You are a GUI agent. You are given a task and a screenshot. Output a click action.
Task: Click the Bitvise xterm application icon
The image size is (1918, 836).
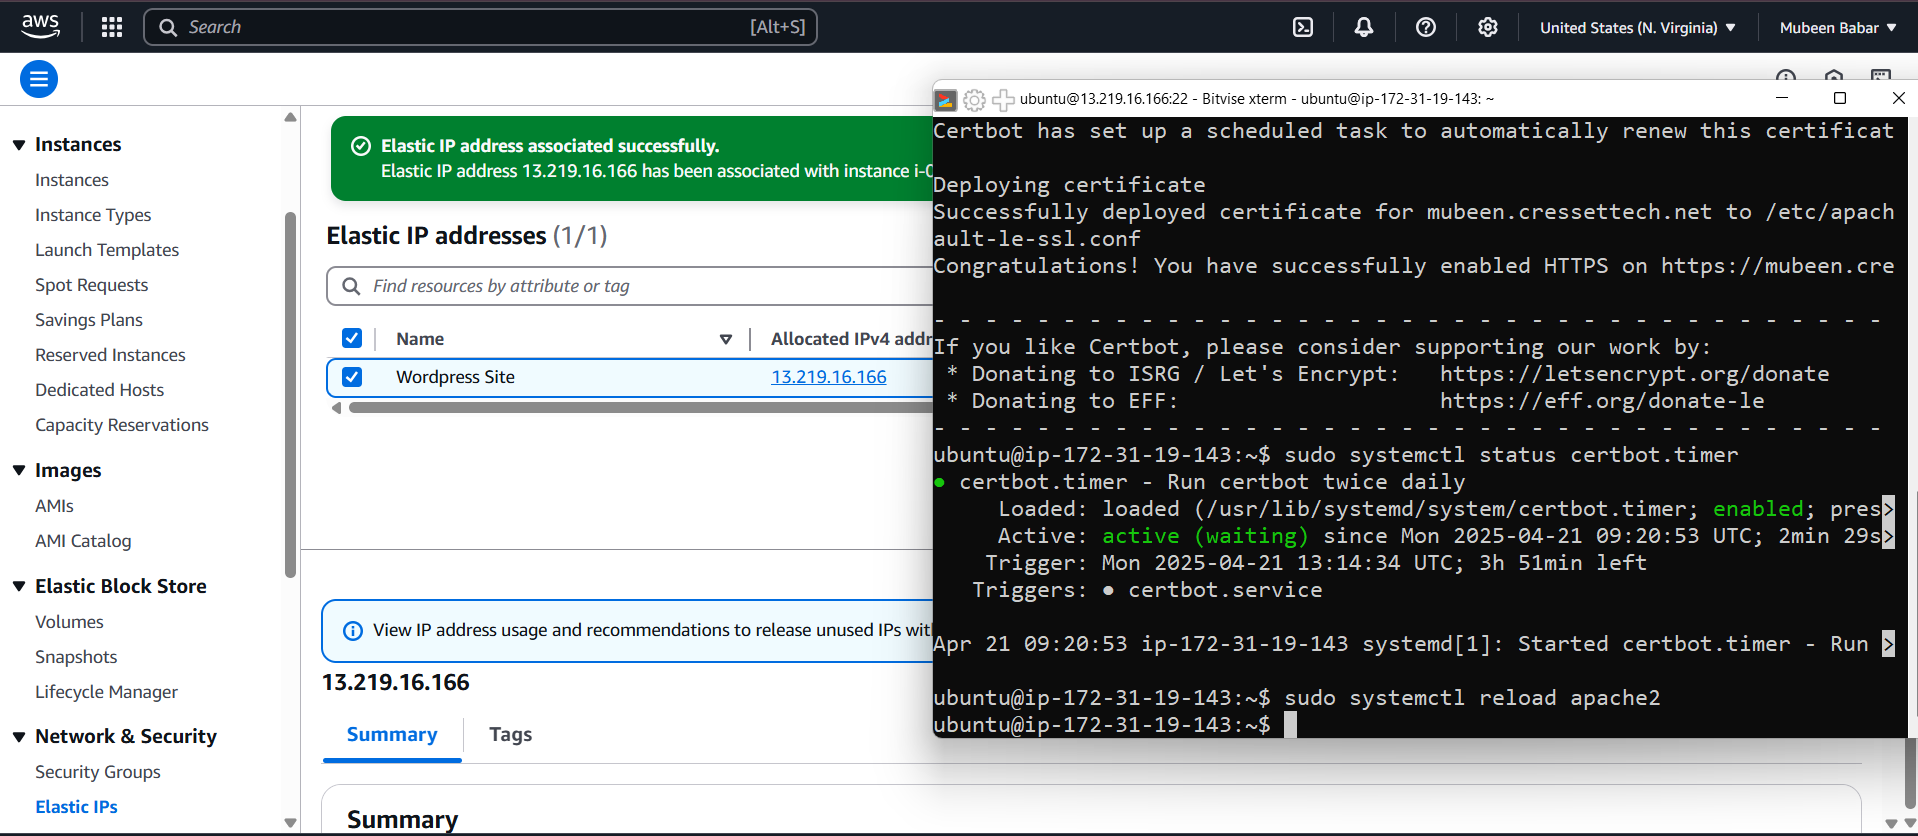(945, 99)
